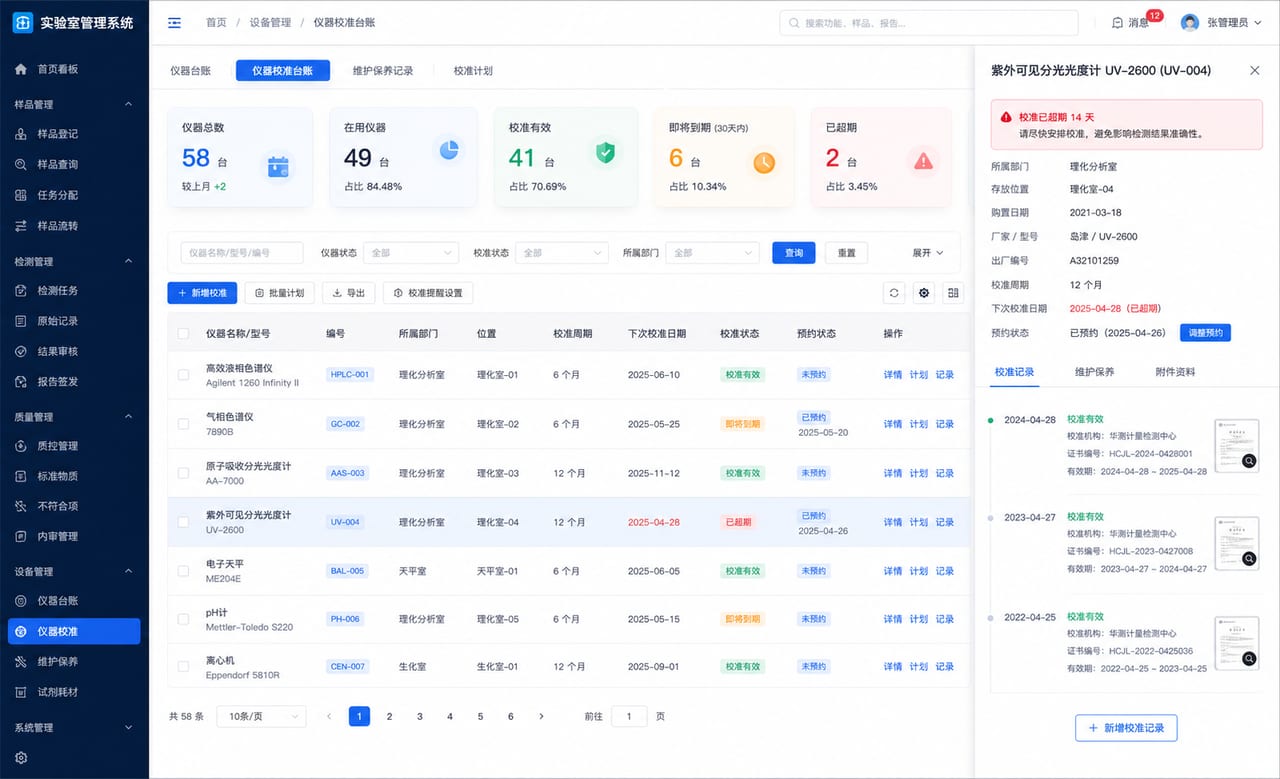Click the 样品流转 sidebar icon
Image resolution: width=1280 pixels, height=779 pixels.
[x=21, y=226]
